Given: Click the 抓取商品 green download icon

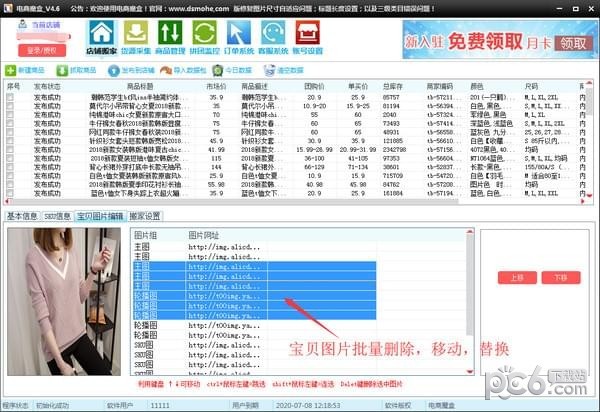Looking at the screenshot, I should point(62,70).
